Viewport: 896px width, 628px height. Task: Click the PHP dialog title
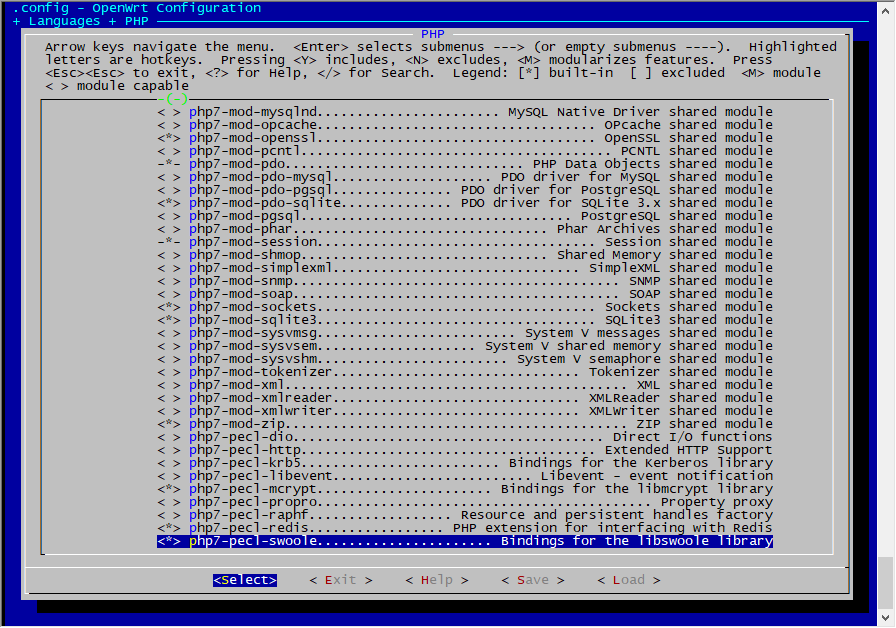pos(433,34)
